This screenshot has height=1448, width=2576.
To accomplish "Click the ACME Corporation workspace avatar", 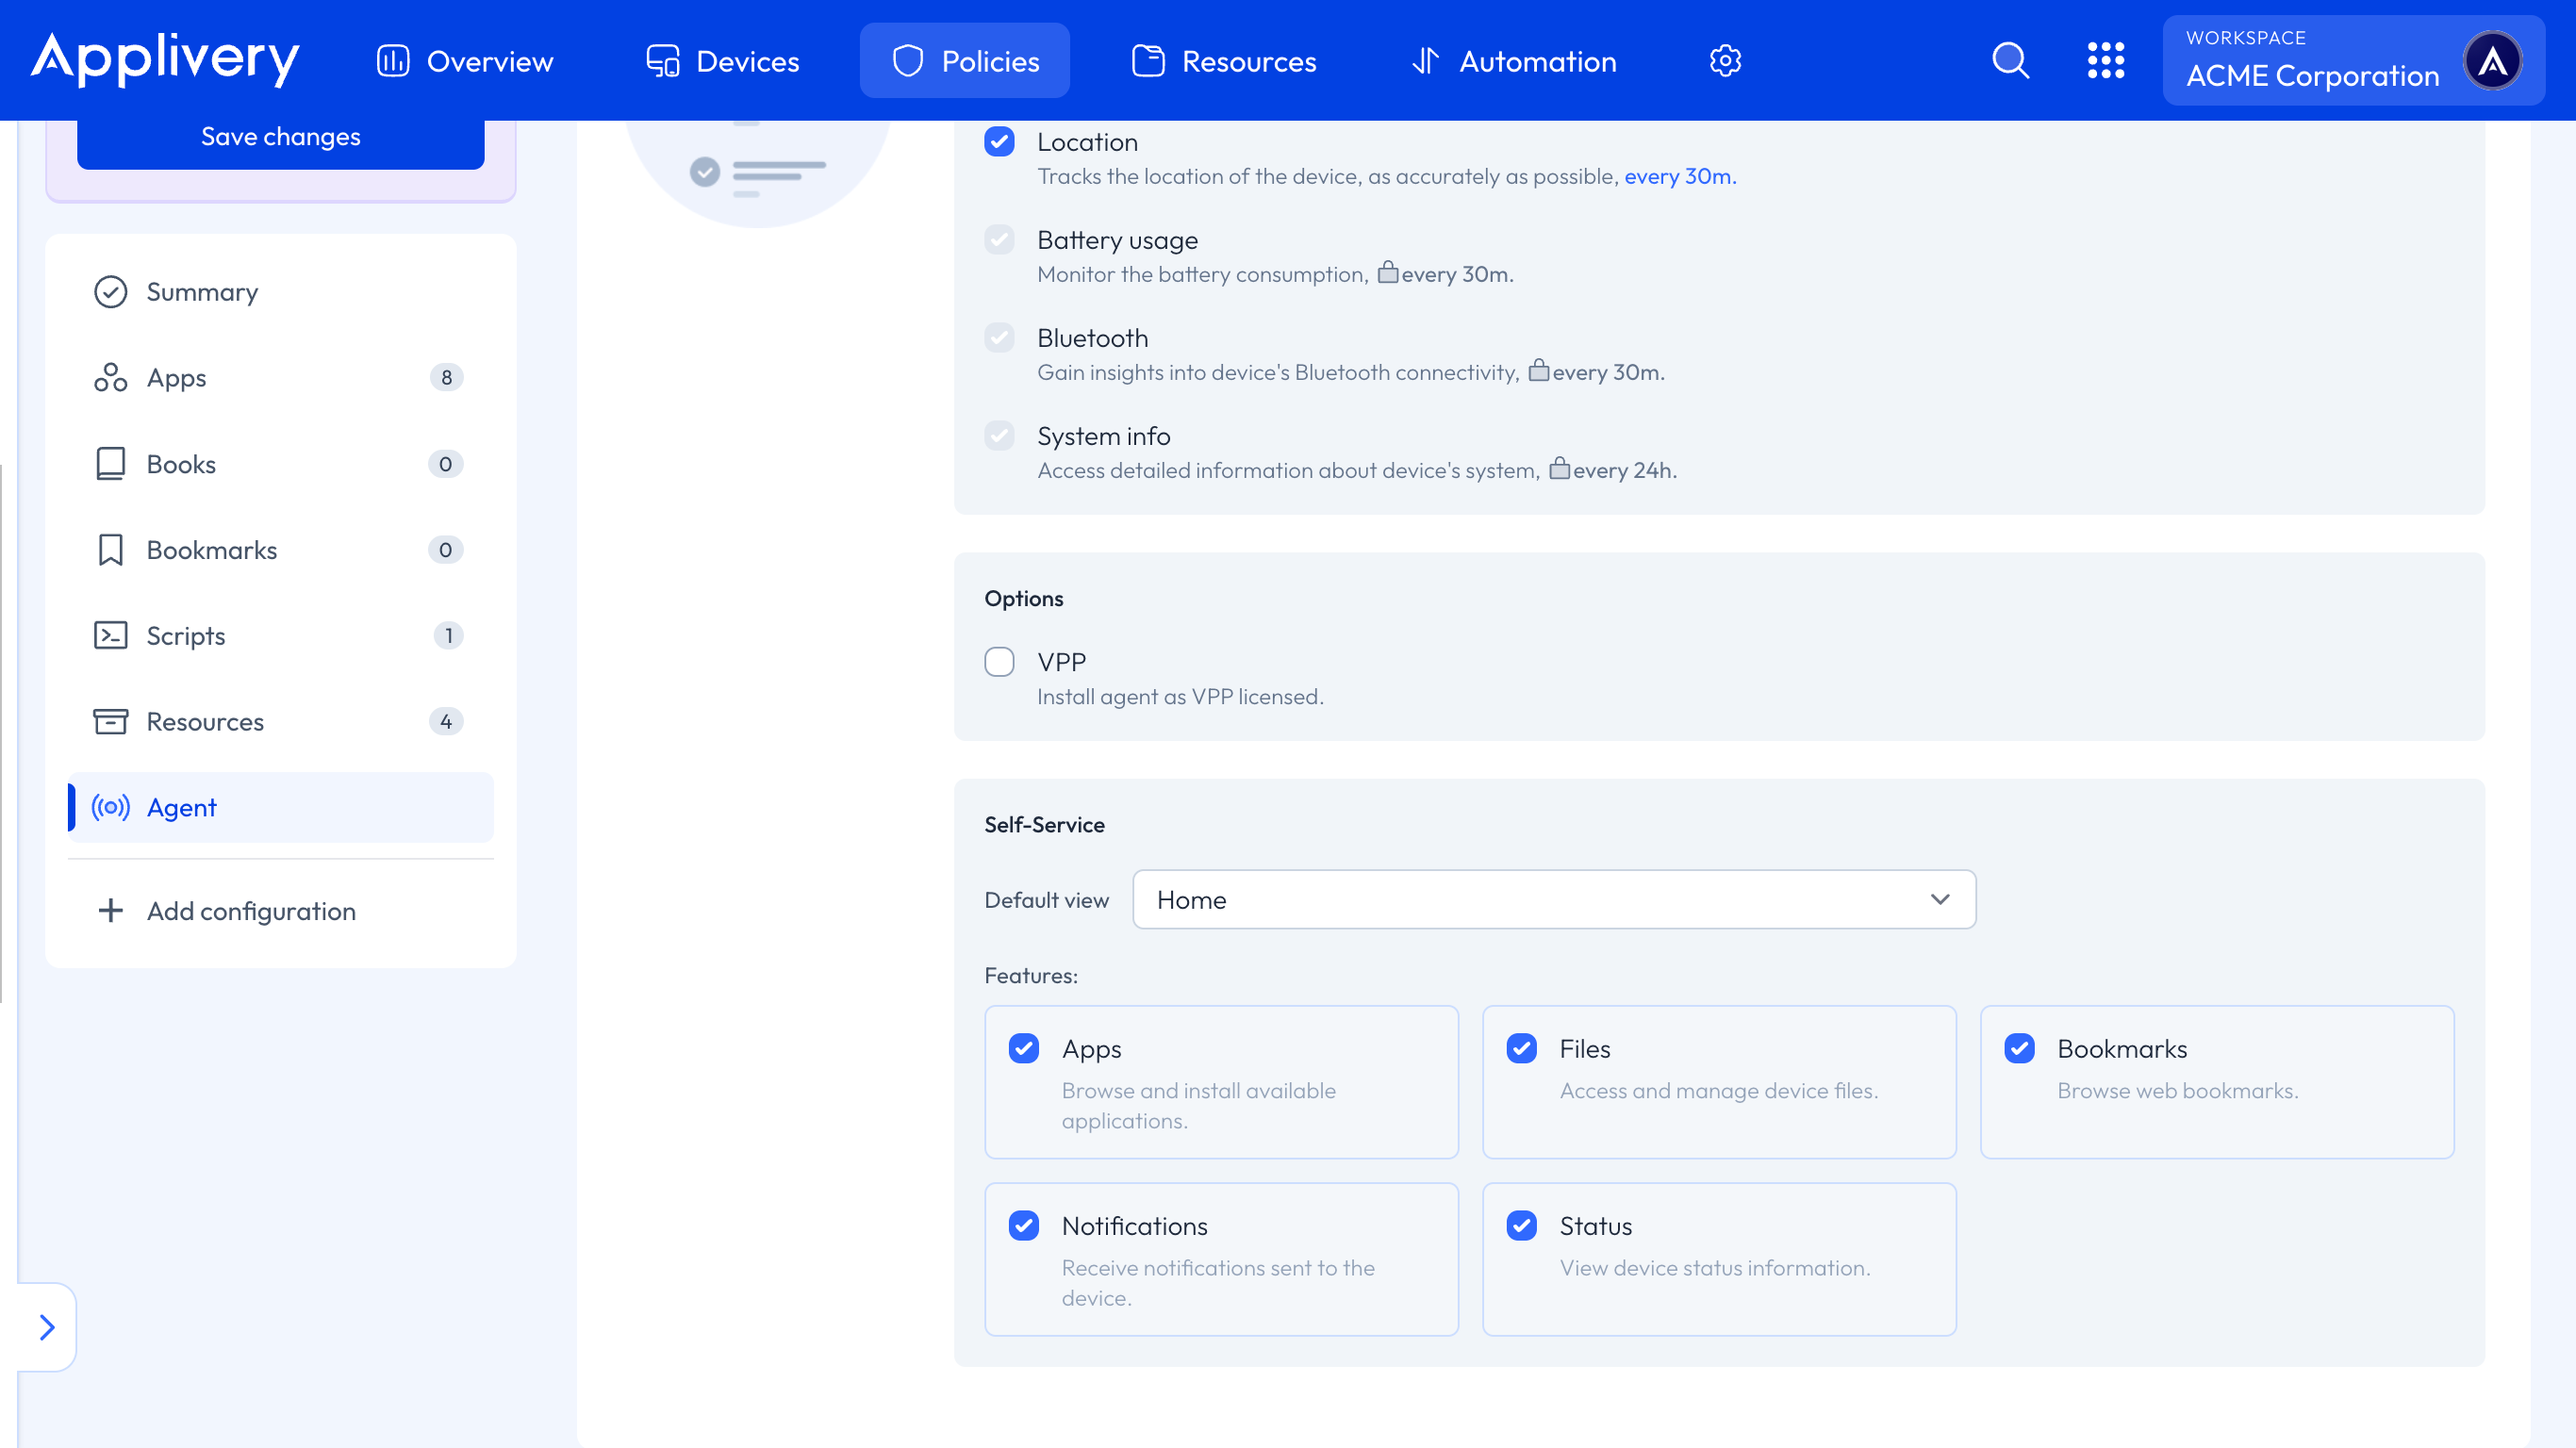I will (x=2492, y=61).
